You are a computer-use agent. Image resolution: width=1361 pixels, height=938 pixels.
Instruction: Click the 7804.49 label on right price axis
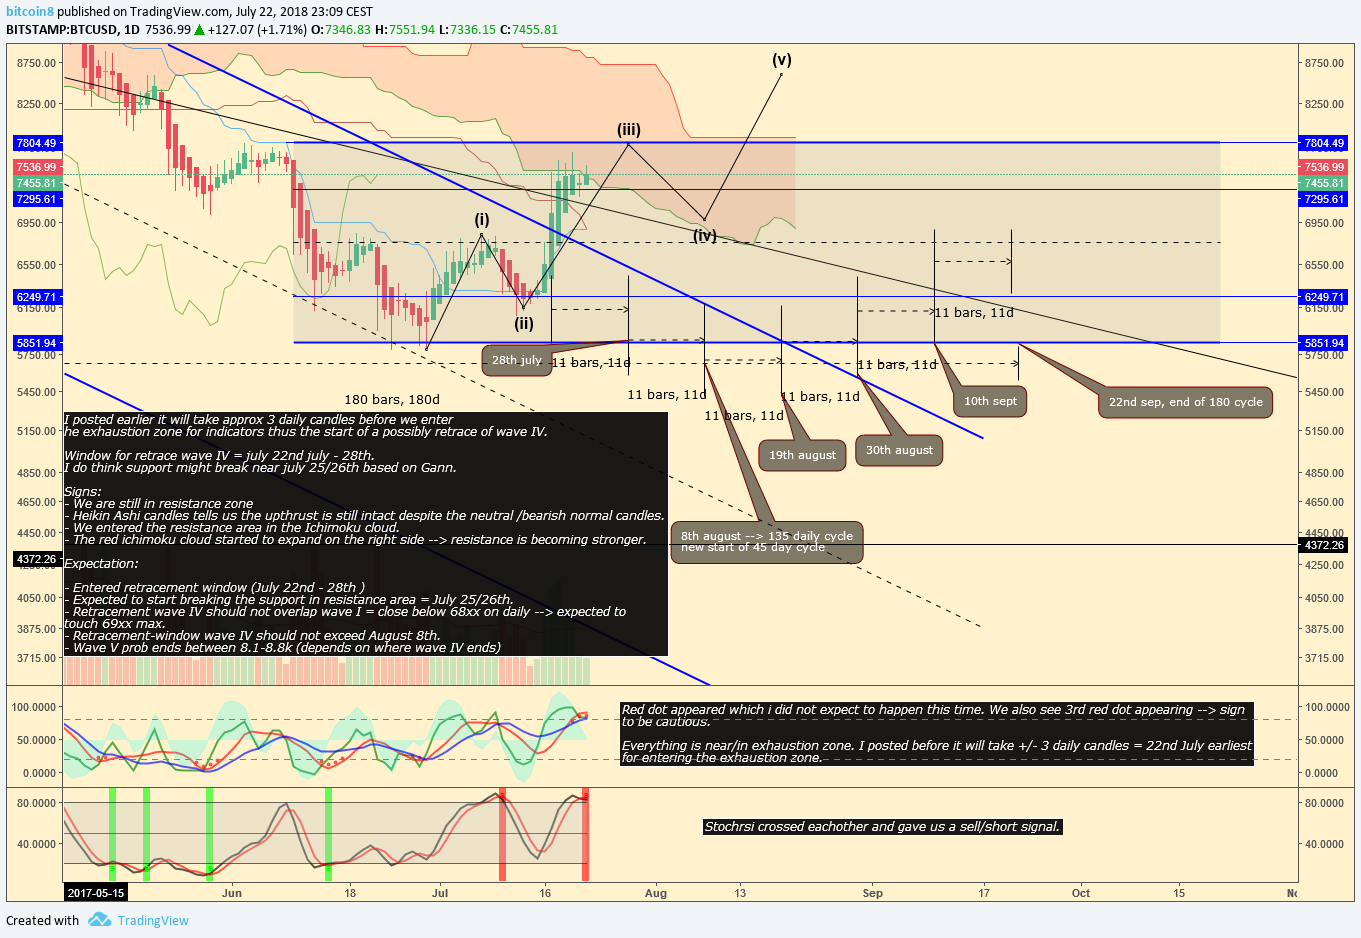pyautogui.click(x=1324, y=143)
